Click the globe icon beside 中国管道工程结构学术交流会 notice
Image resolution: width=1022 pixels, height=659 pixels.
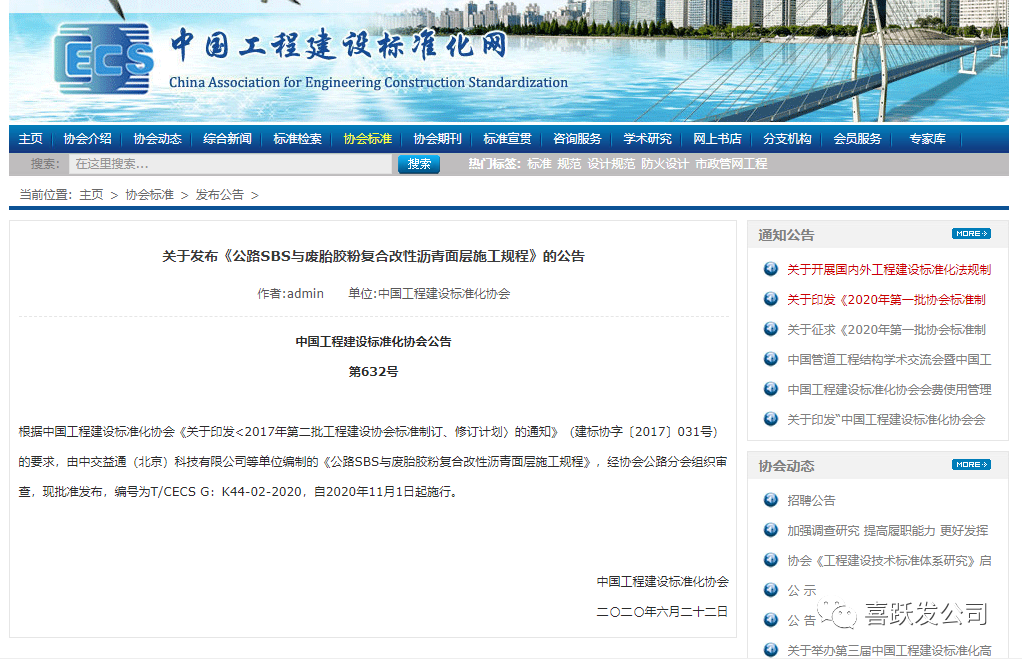click(x=770, y=358)
